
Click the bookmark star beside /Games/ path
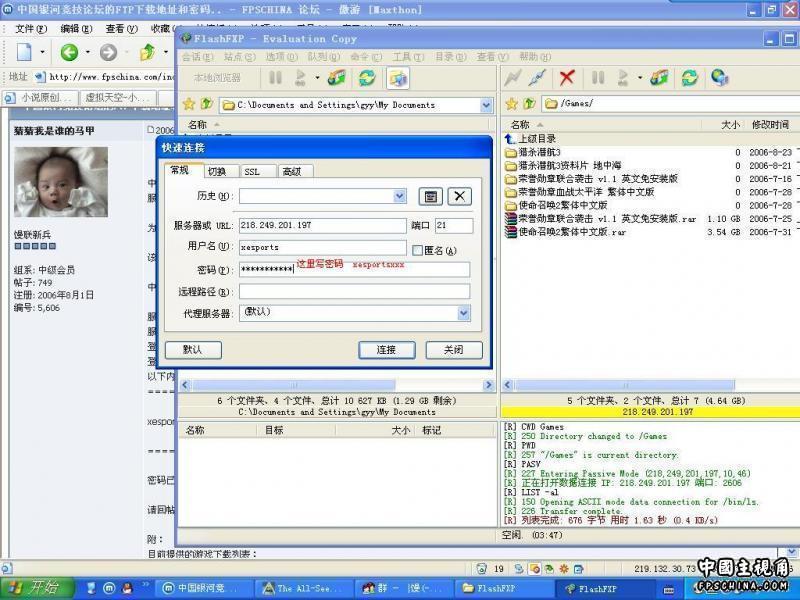[511, 104]
